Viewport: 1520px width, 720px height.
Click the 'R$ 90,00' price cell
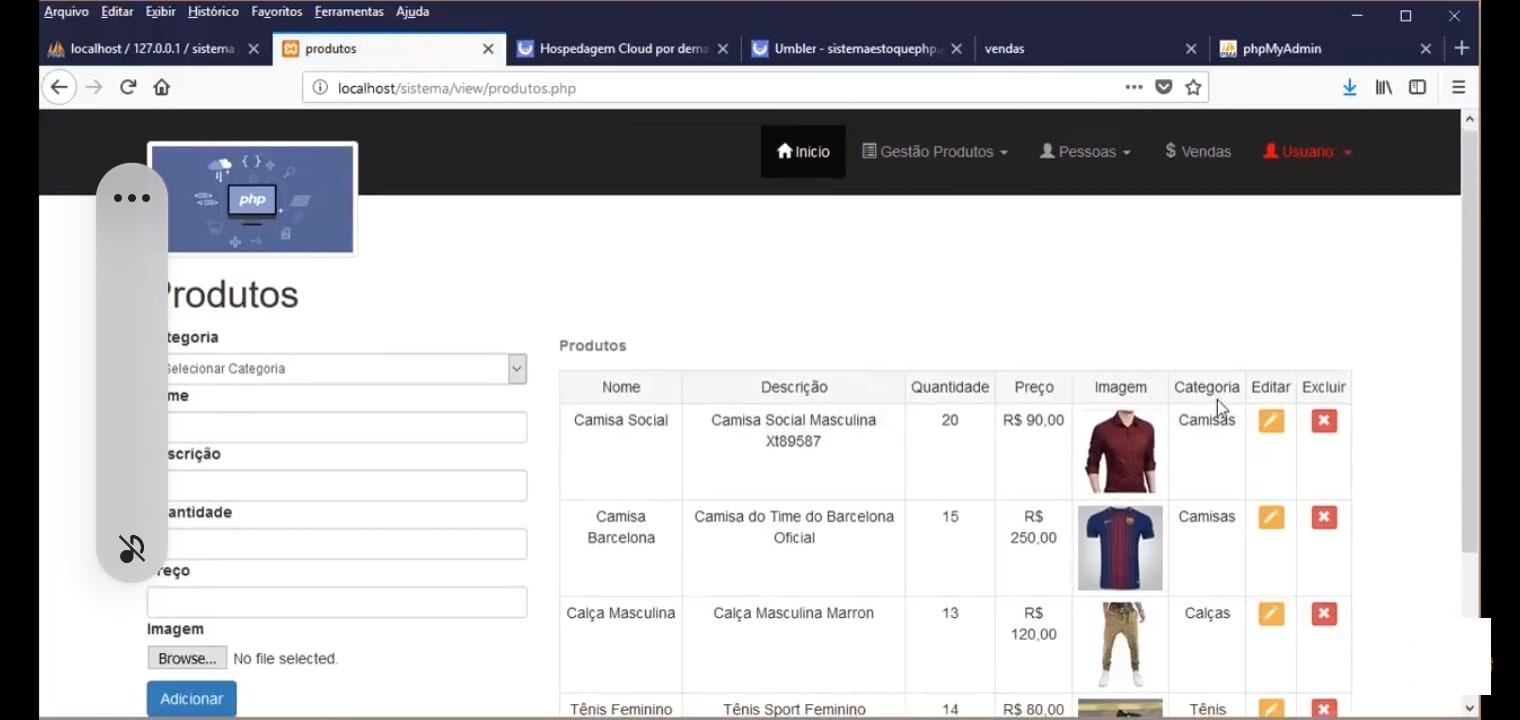click(x=1034, y=420)
